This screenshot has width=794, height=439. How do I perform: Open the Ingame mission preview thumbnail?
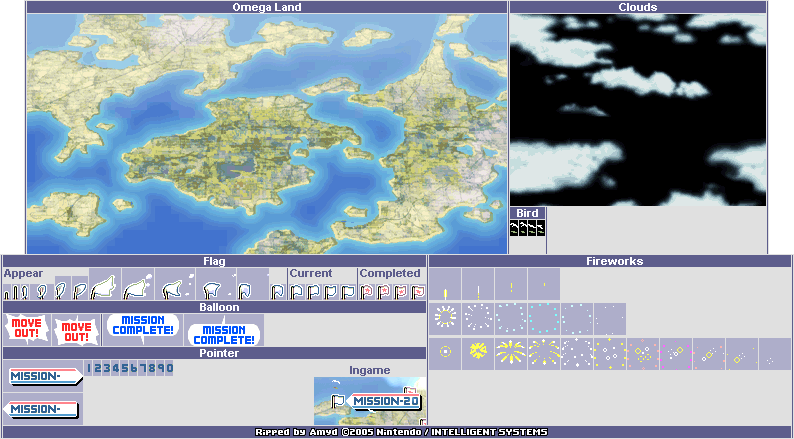[x=370, y=401]
